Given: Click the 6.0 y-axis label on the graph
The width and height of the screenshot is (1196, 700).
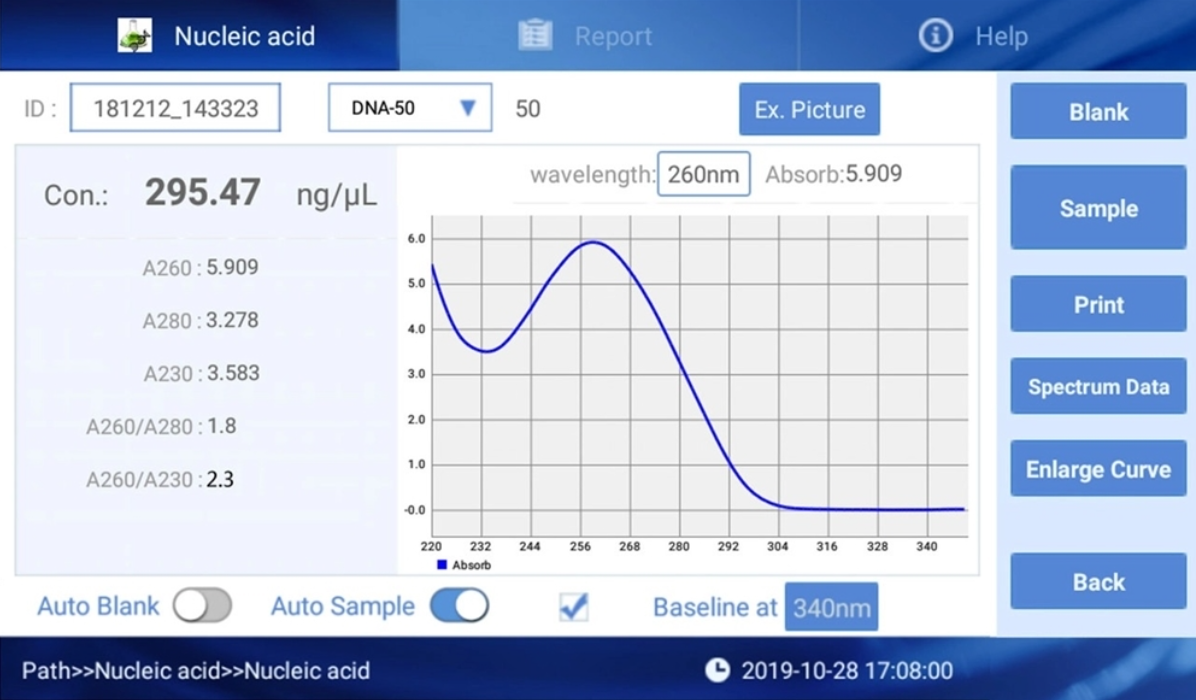Looking at the screenshot, I should click(416, 239).
